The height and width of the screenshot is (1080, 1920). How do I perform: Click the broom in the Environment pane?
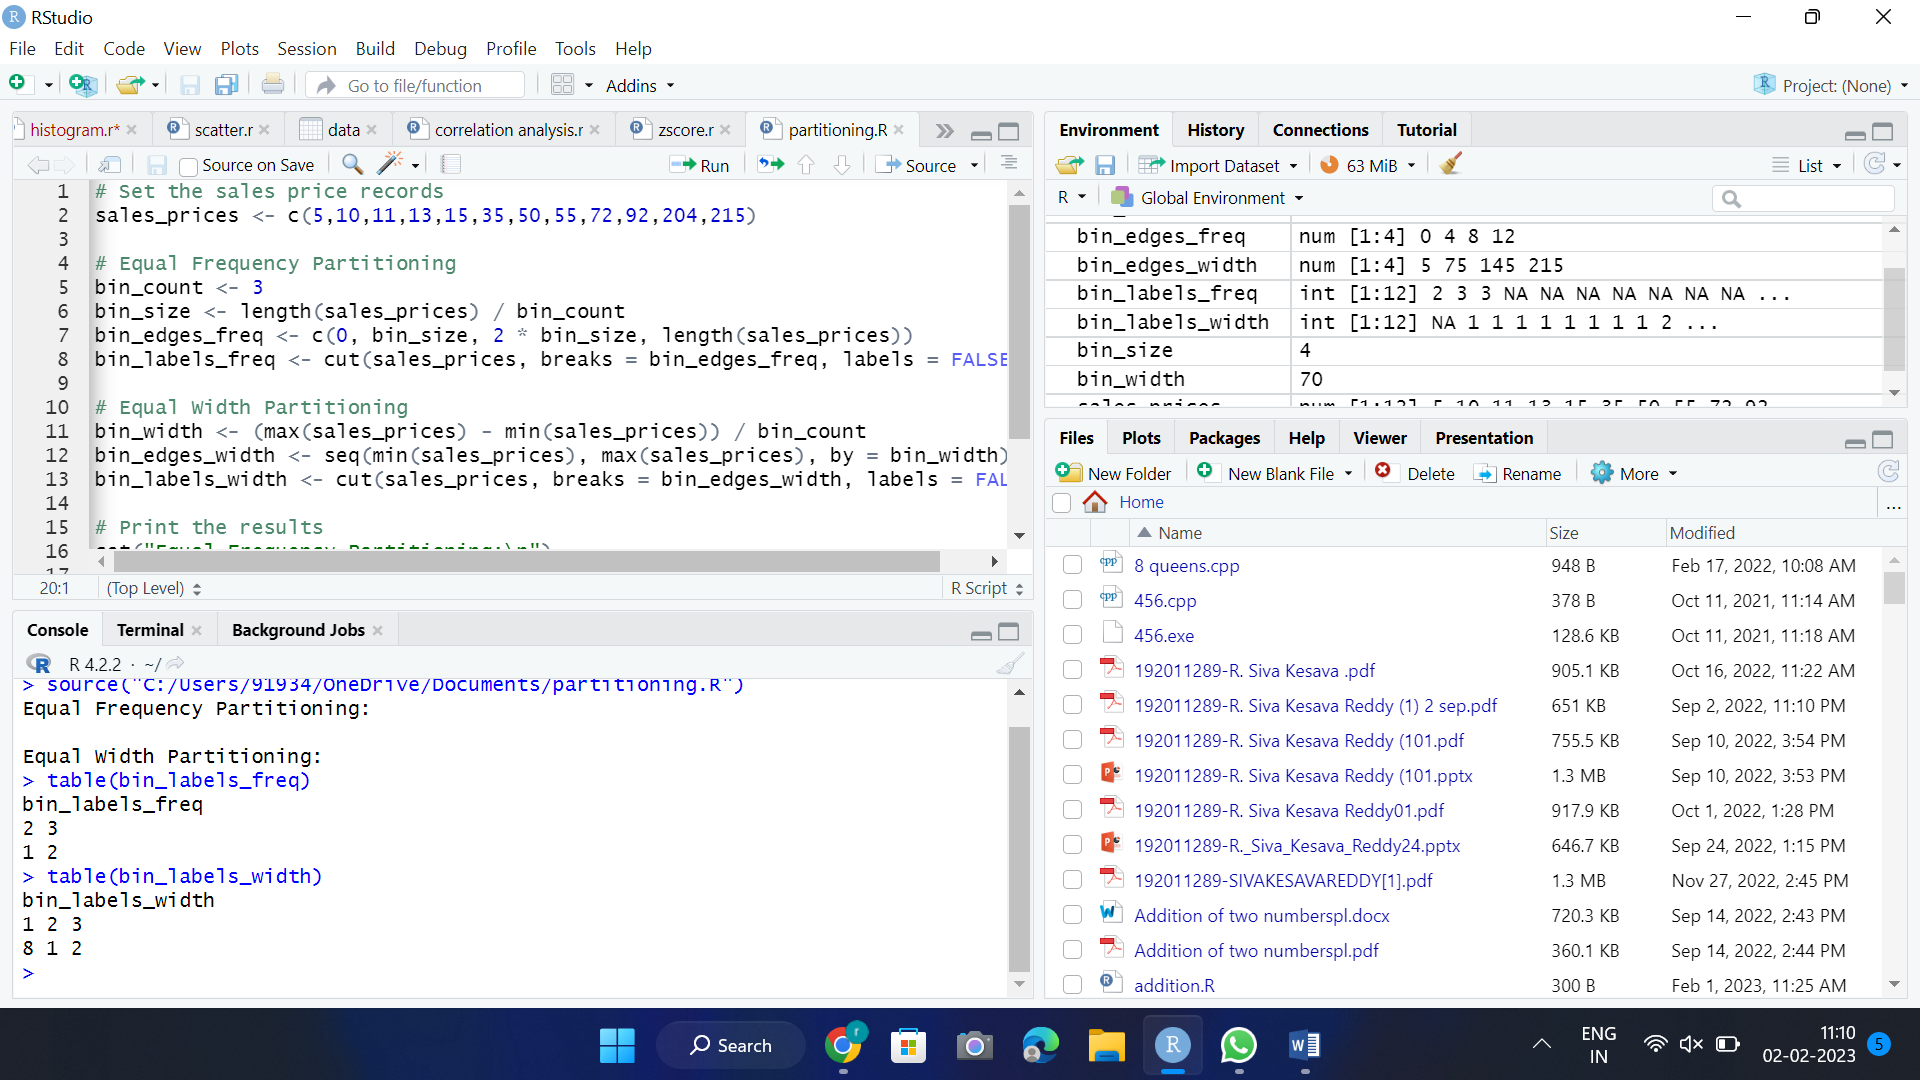point(1451,164)
